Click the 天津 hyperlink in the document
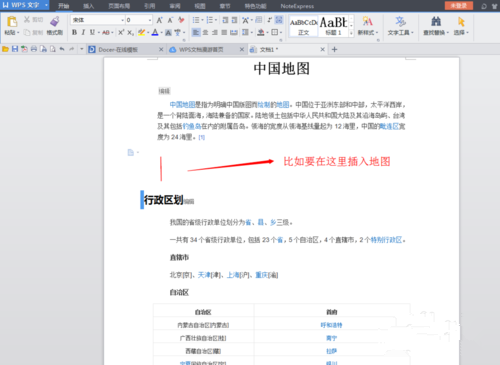This screenshot has width=500, height=365. tap(204, 275)
